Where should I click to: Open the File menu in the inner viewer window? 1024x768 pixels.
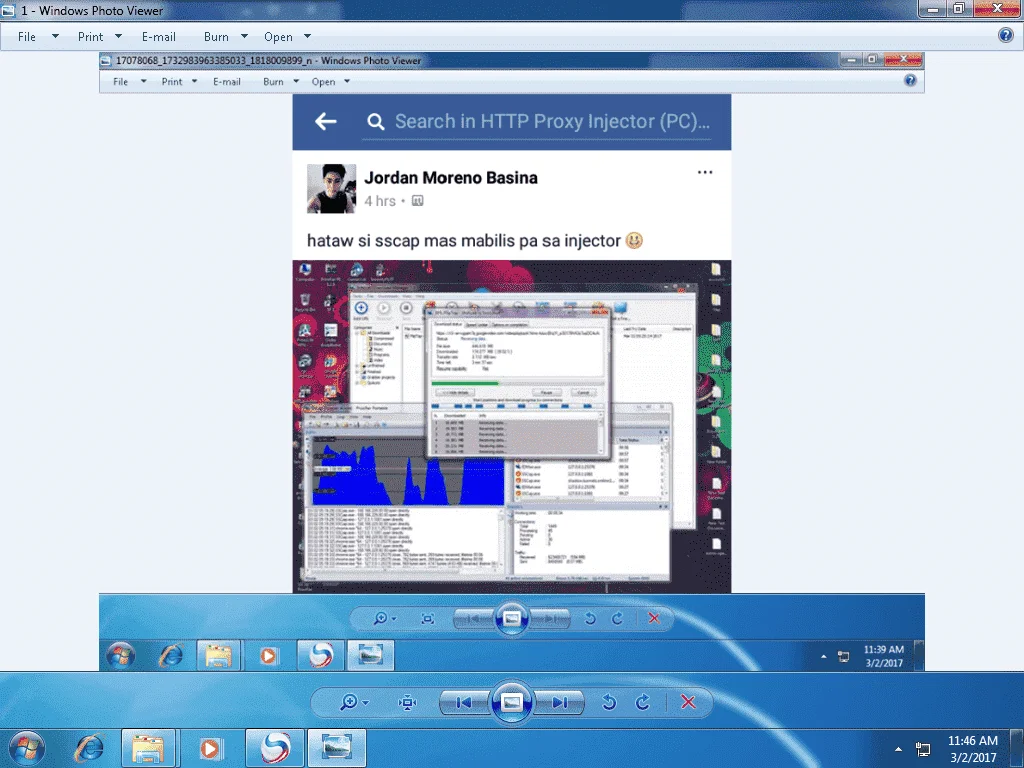point(121,82)
